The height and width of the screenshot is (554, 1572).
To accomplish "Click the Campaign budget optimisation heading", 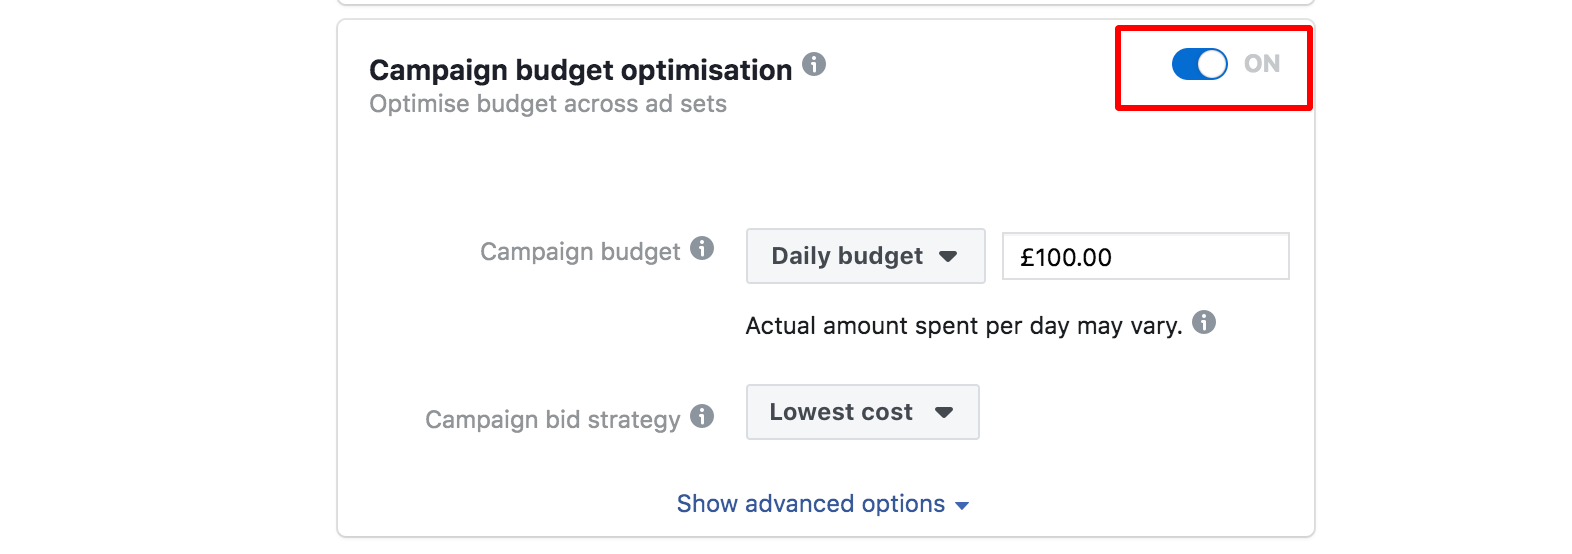I will (x=580, y=70).
